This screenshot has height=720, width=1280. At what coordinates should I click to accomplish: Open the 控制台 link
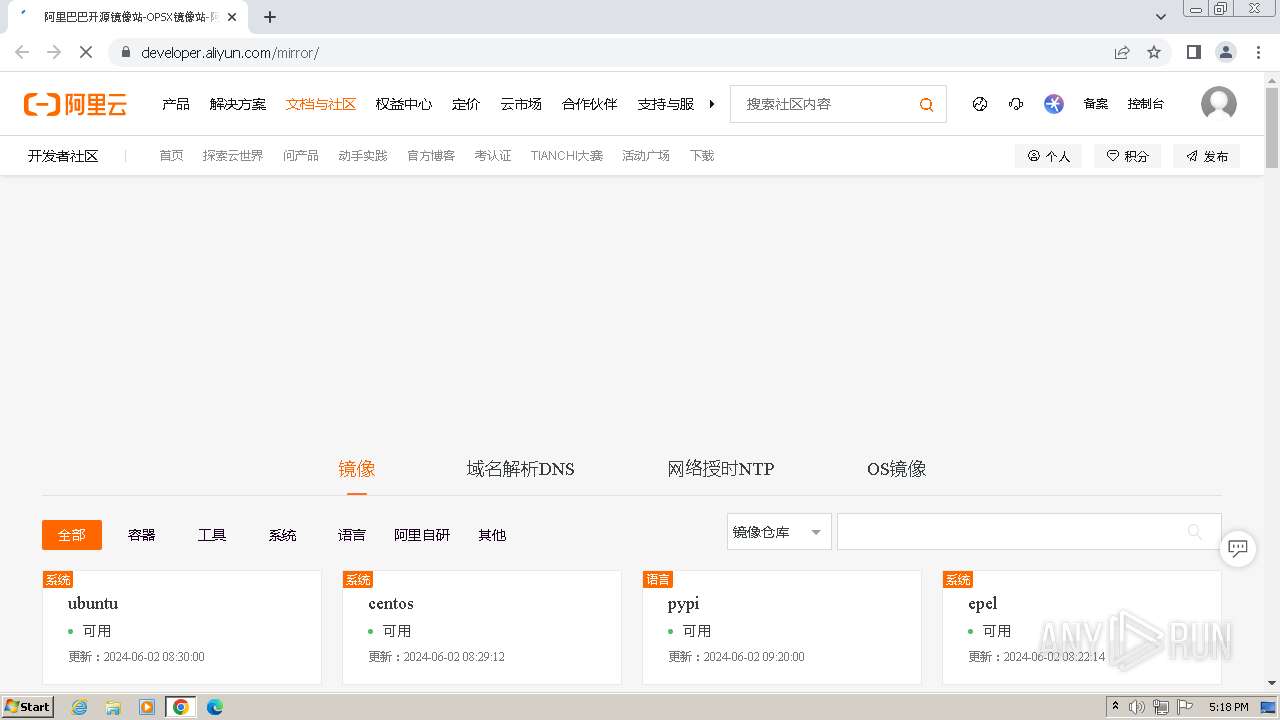[1146, 104]
